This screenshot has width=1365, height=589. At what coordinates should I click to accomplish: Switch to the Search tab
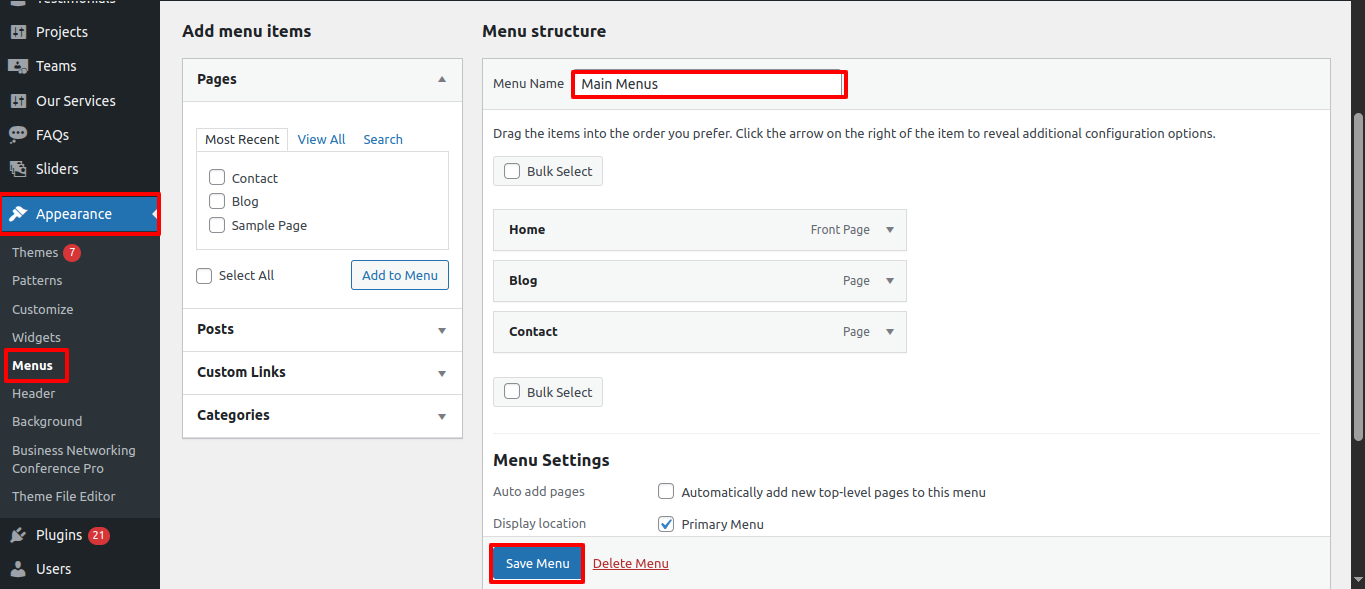click(x=383, y=139)
